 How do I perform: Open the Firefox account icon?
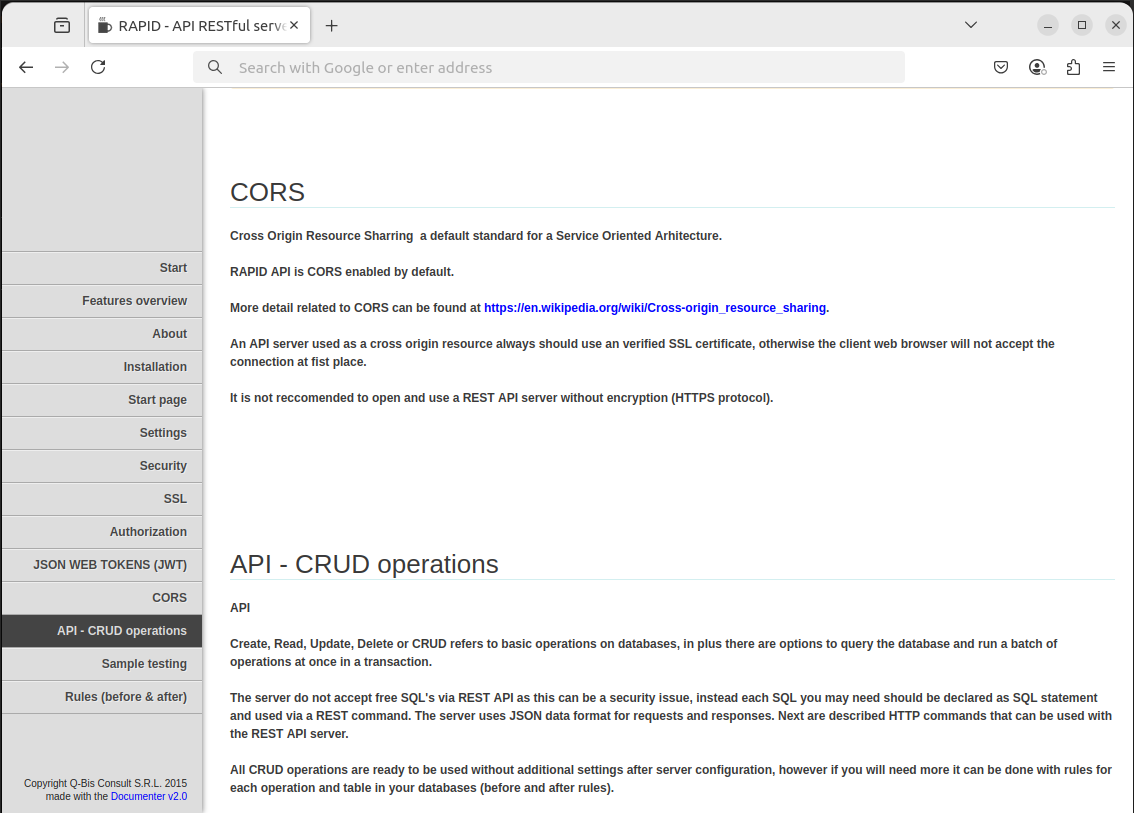click(x=1037, y=67)
